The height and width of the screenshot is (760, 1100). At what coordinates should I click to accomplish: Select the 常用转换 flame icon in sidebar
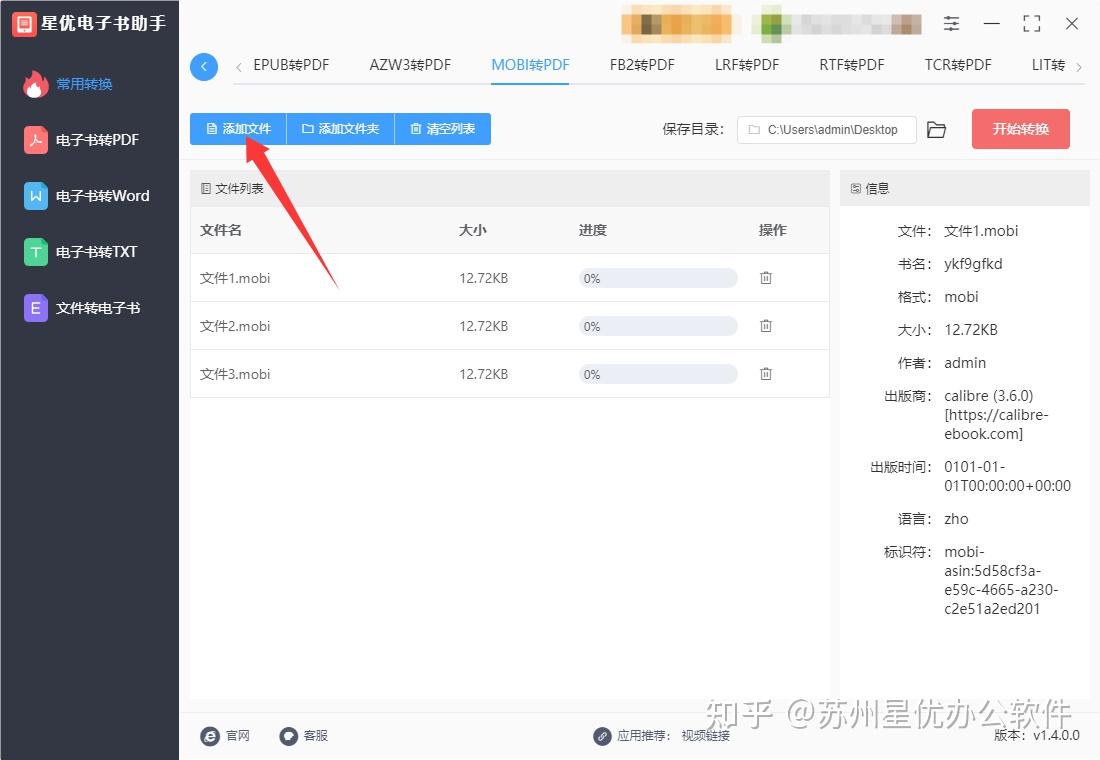click(x=34, y=84)
